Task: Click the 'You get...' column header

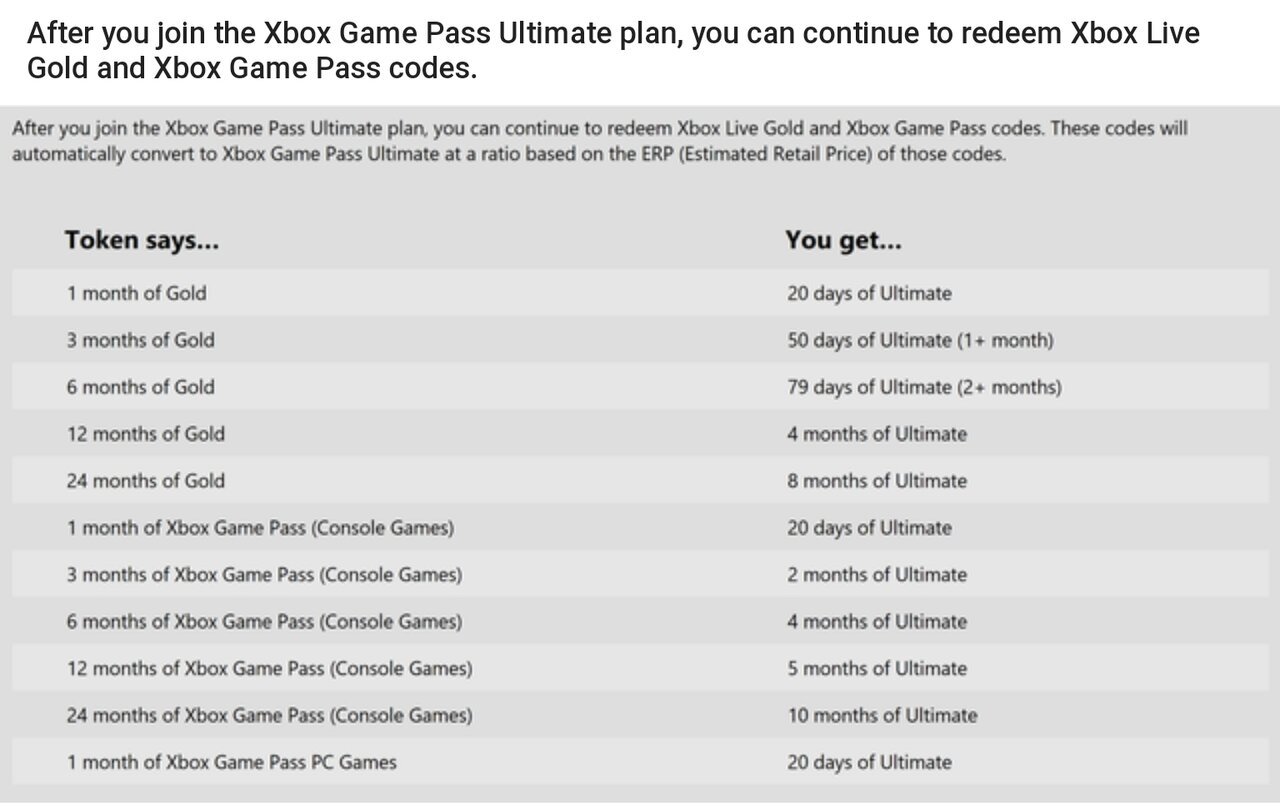Action: [x=844, y=241]
